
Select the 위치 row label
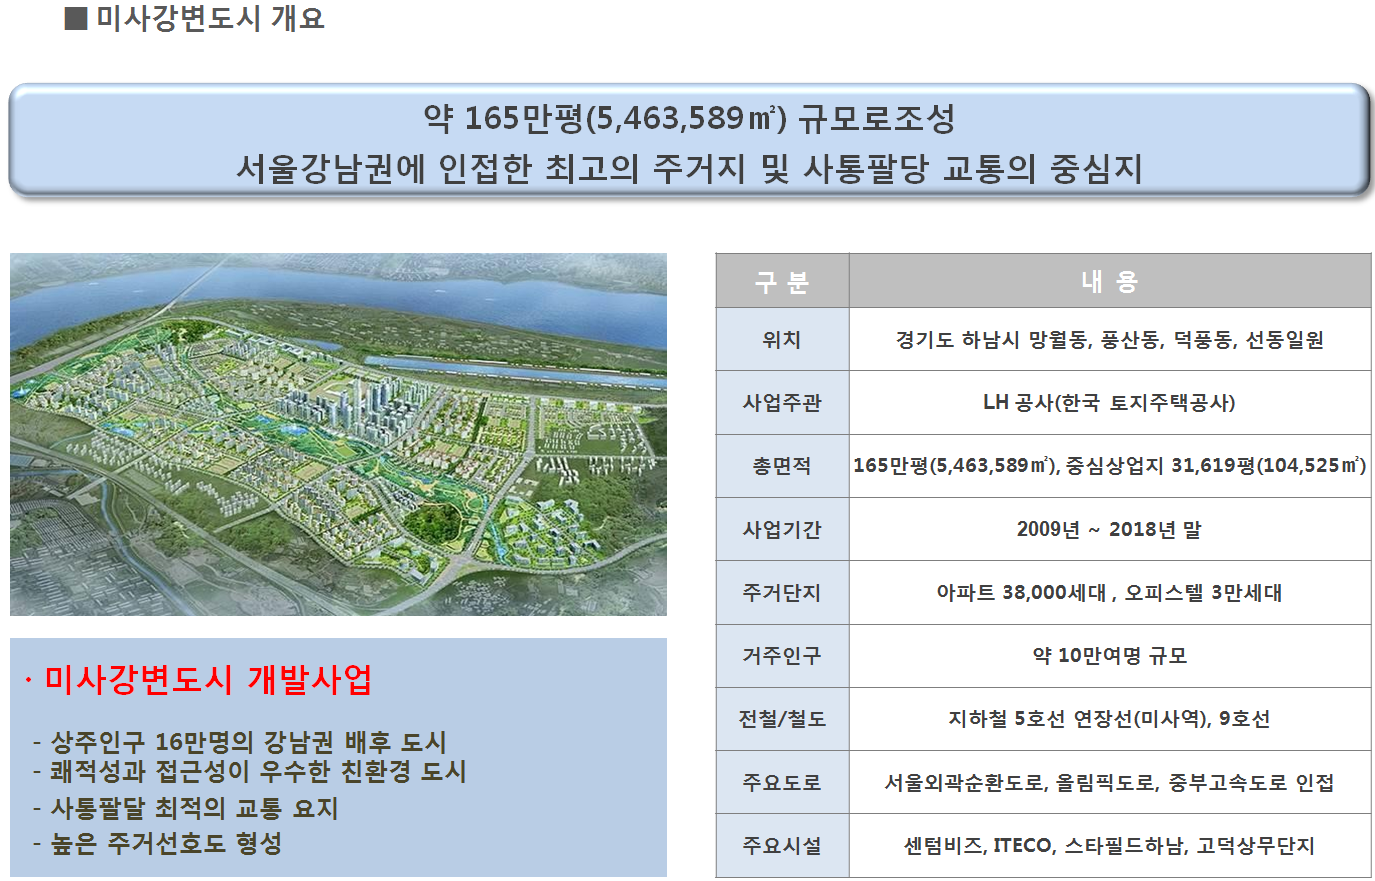[x=782, y=340]
